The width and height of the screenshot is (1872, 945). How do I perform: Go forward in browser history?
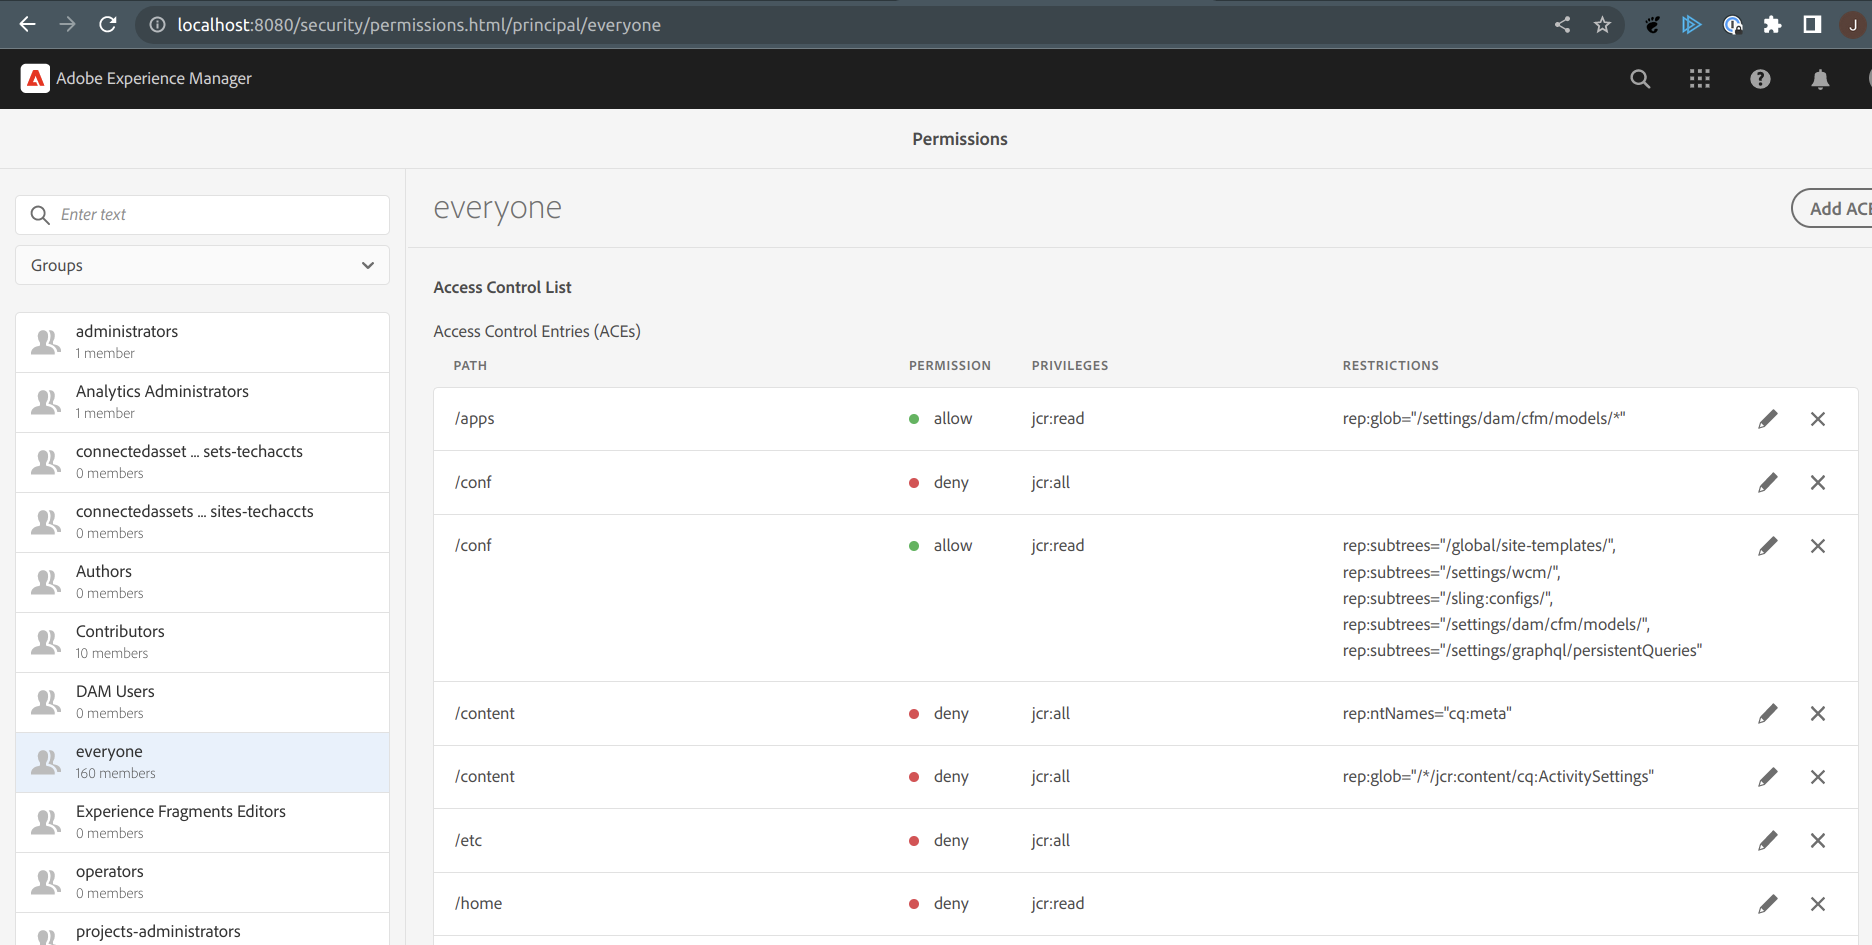click(x=68, y=24)
